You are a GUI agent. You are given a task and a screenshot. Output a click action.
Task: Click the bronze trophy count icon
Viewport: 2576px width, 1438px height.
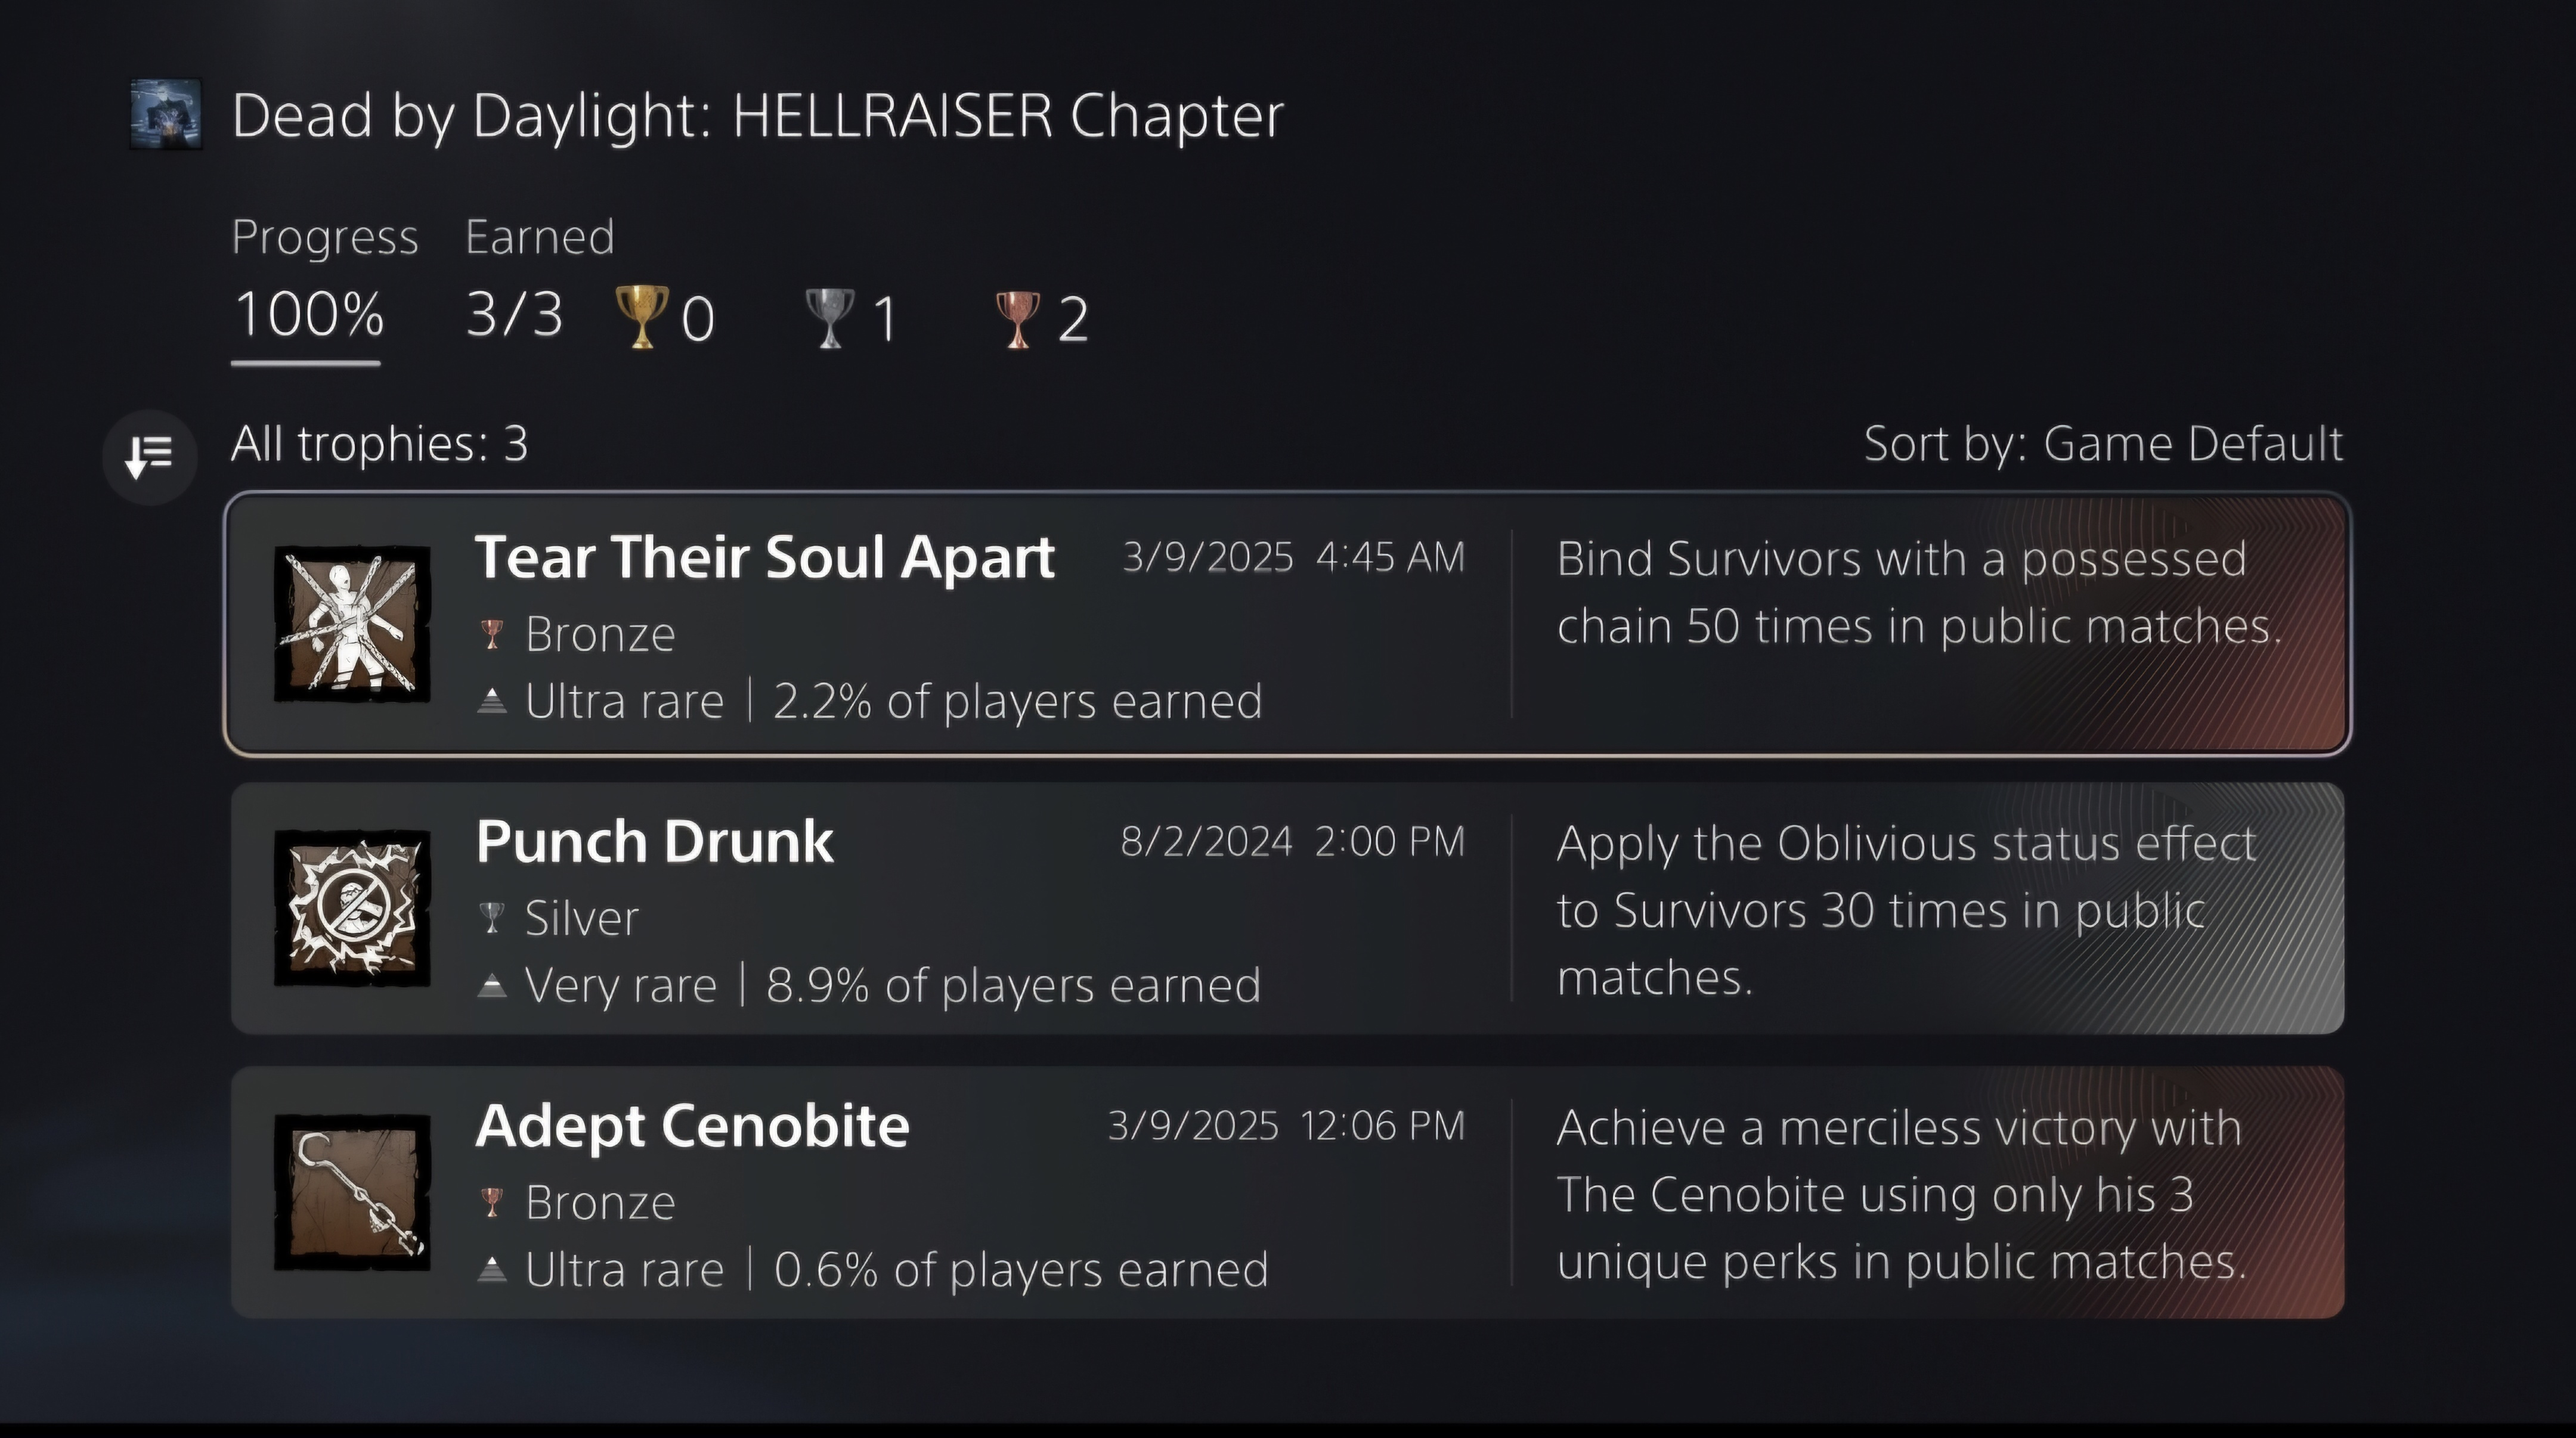pyautogui.click(x=1018, y=319)
